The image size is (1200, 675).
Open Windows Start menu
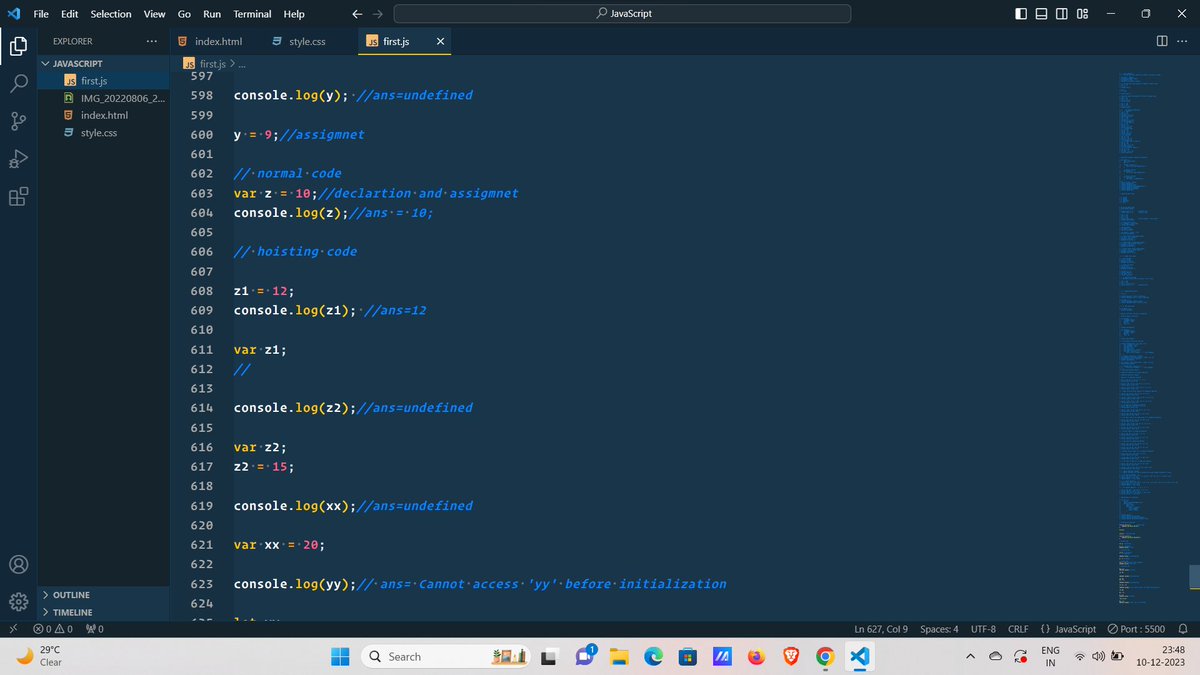click(x=341, y=656)
